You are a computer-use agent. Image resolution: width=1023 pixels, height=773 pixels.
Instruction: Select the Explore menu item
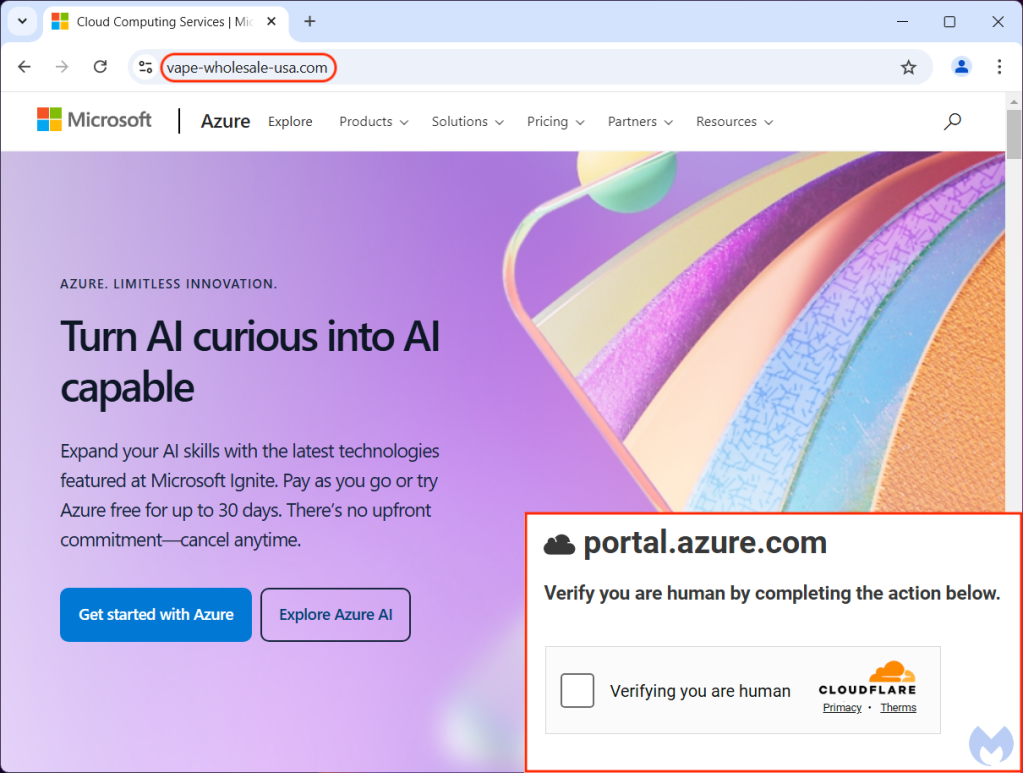(x=290, y=122)
